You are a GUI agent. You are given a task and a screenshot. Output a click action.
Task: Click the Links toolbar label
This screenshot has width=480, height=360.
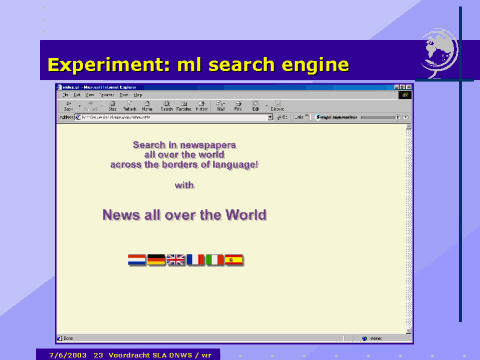click(x=300, y=117)
